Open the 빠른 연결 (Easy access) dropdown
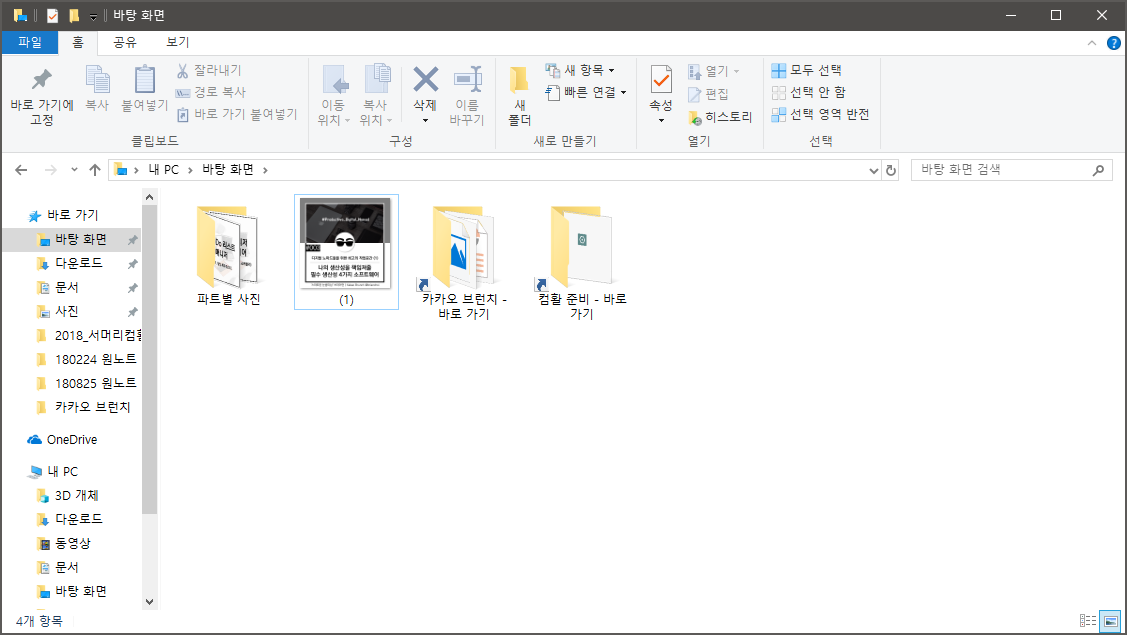The width and height of the screenshot is (1127, 635). [x=585, y=93]
